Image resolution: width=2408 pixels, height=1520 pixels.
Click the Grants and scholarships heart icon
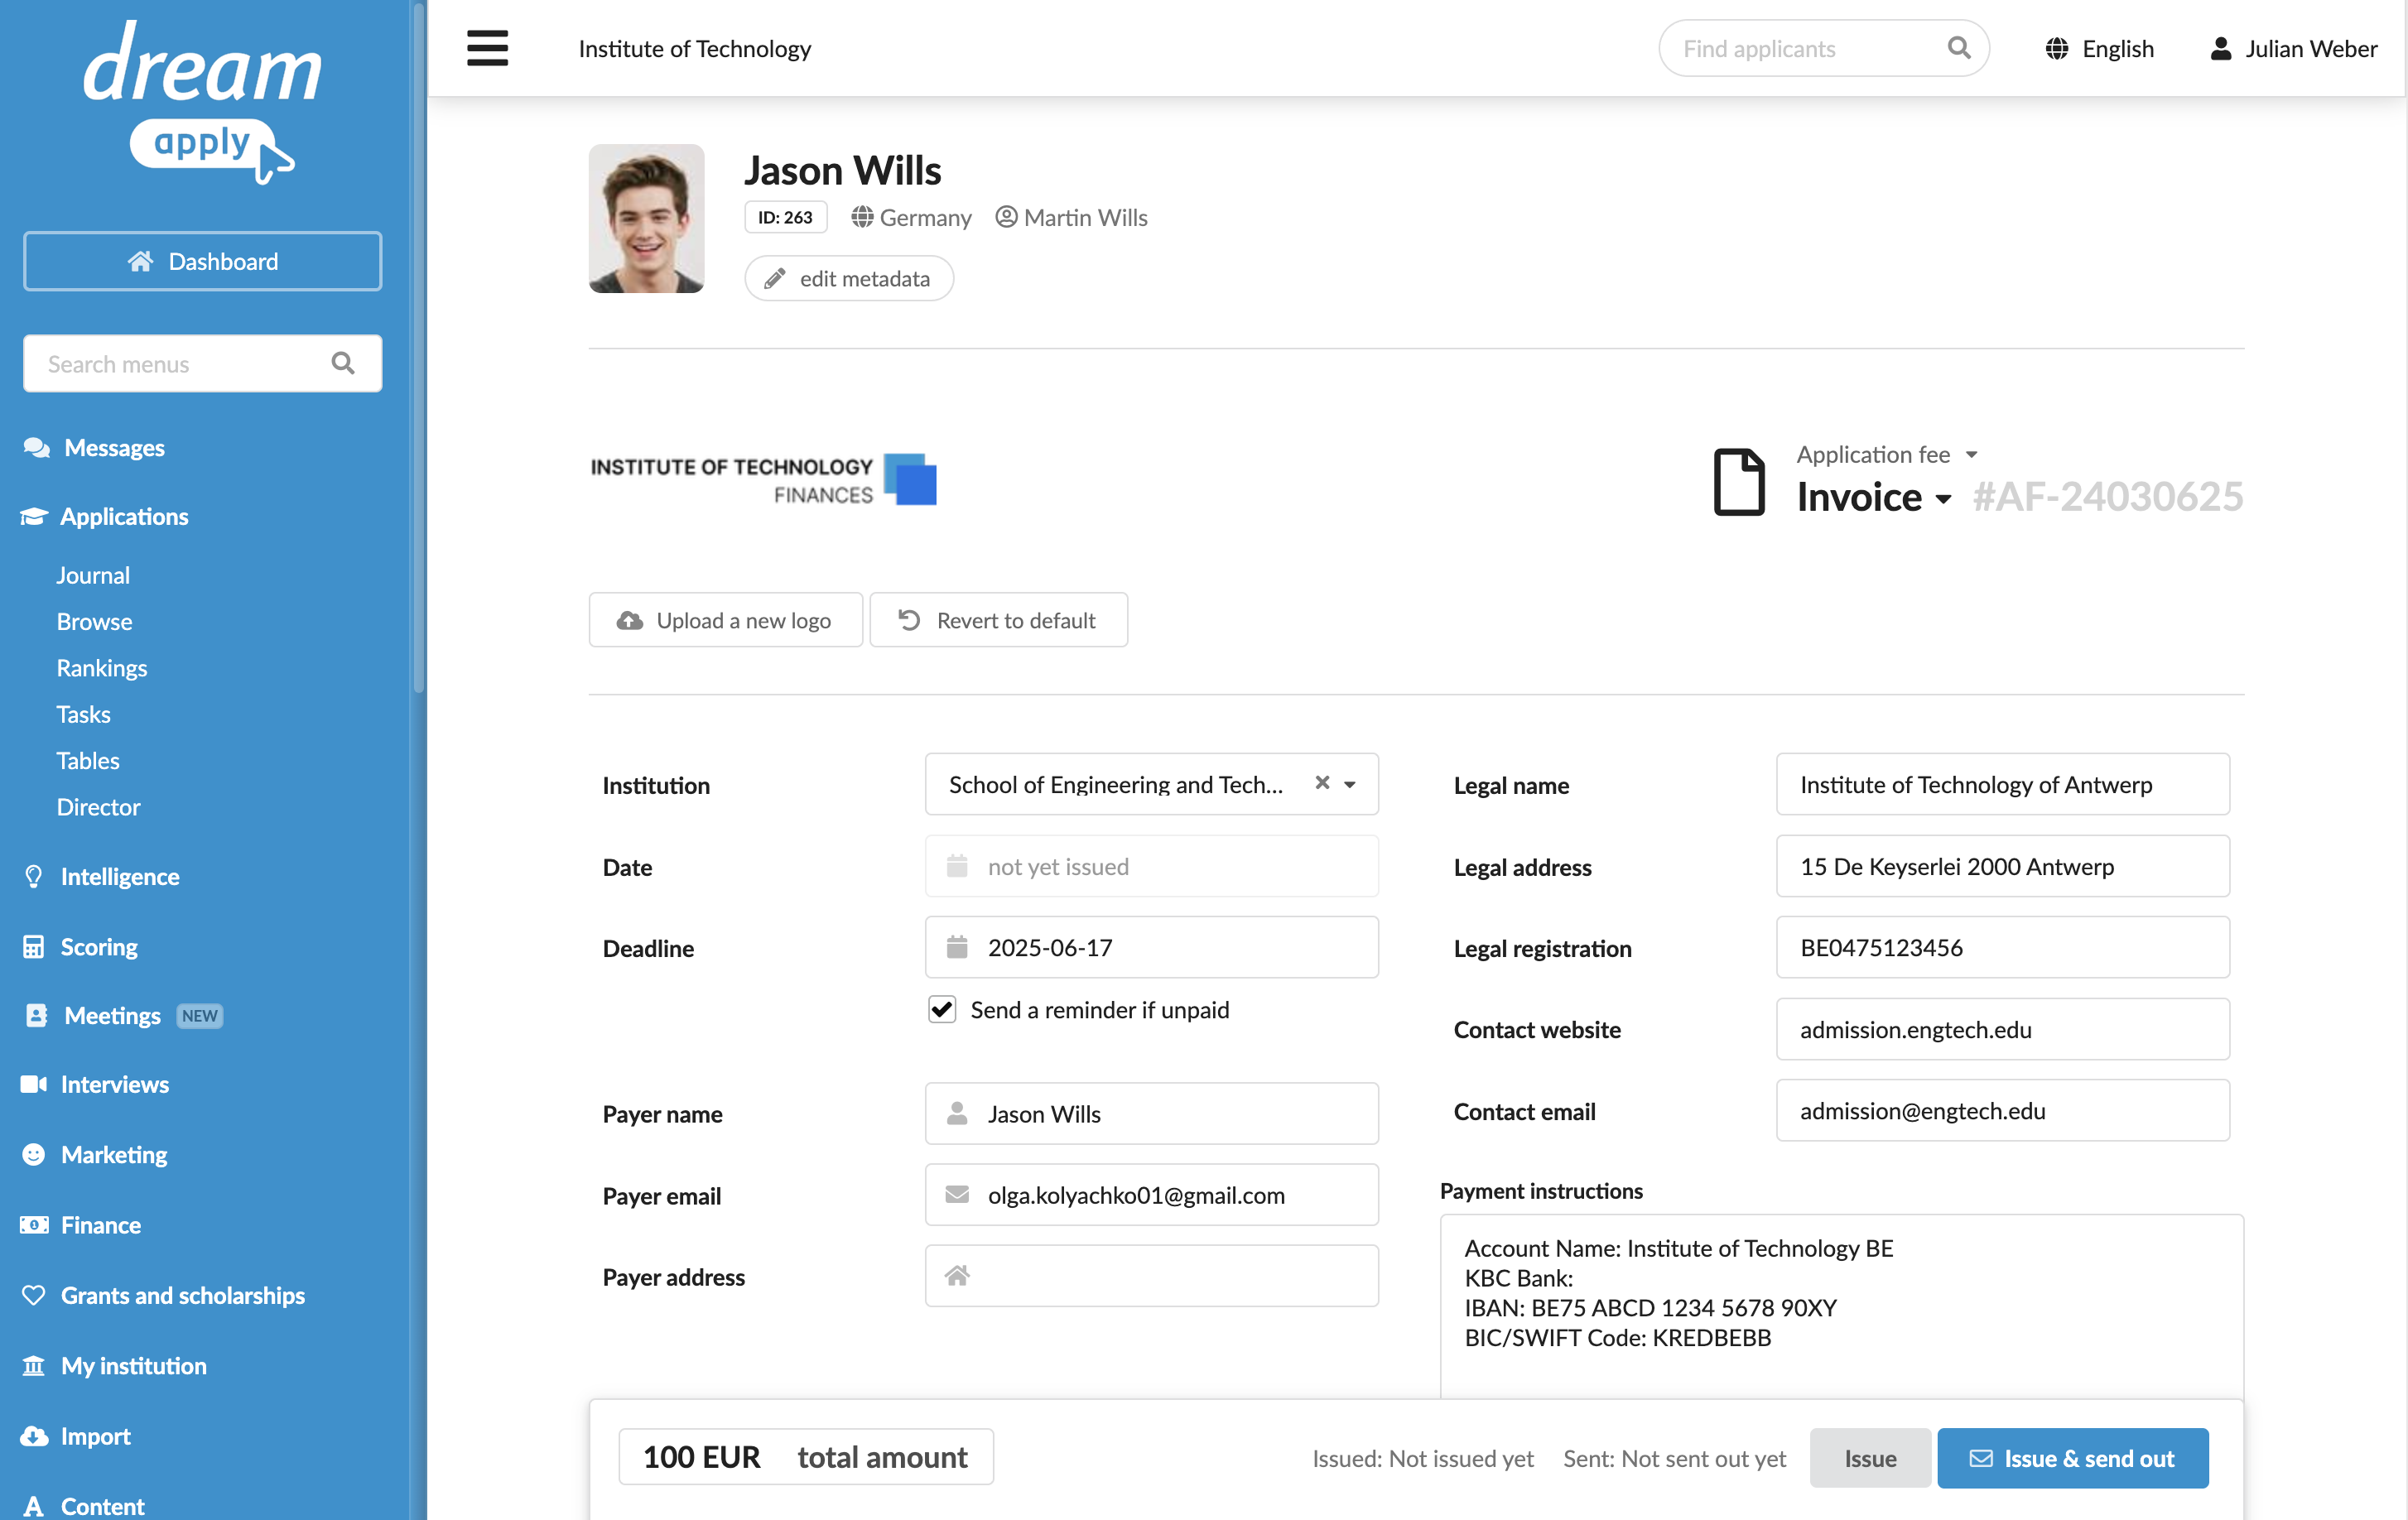click(34, 1295)
